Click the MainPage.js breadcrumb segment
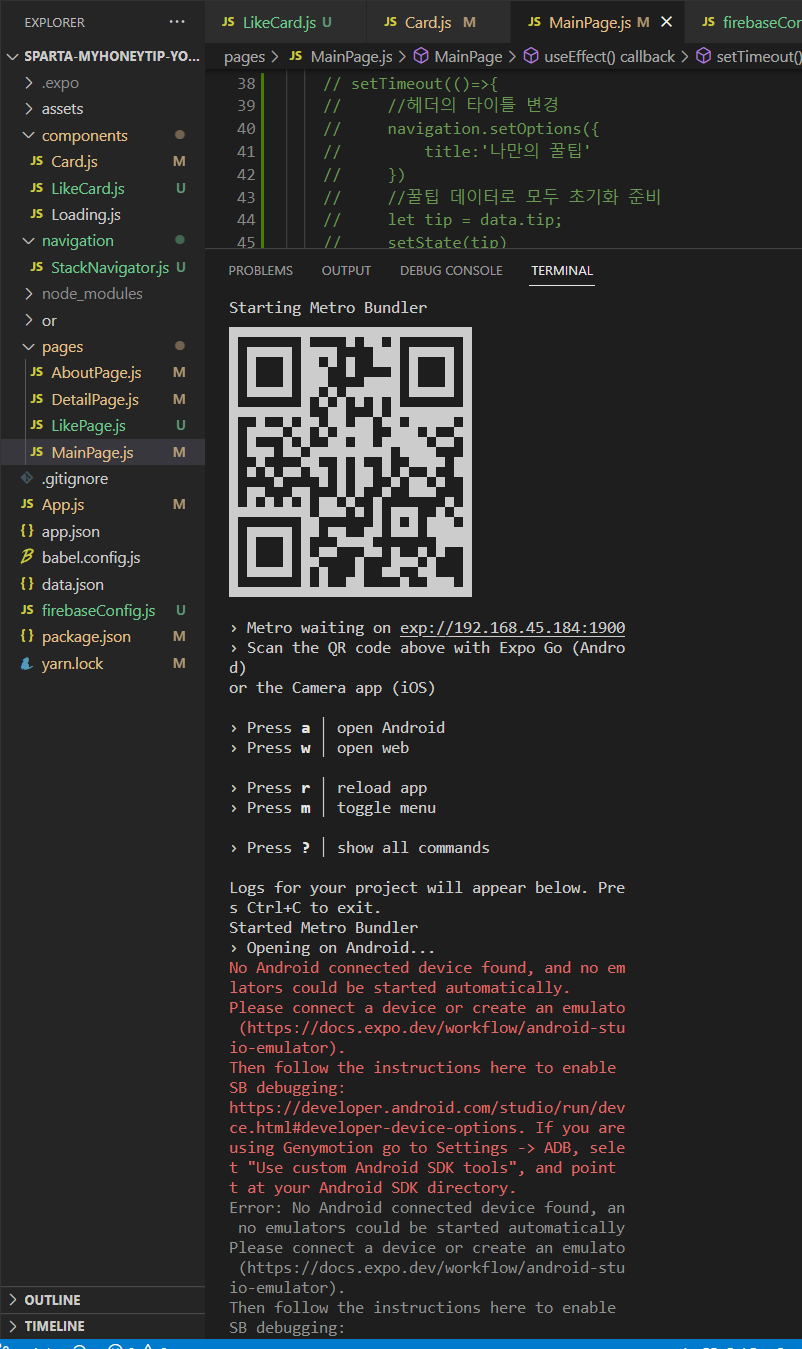 tap(340, 57)
